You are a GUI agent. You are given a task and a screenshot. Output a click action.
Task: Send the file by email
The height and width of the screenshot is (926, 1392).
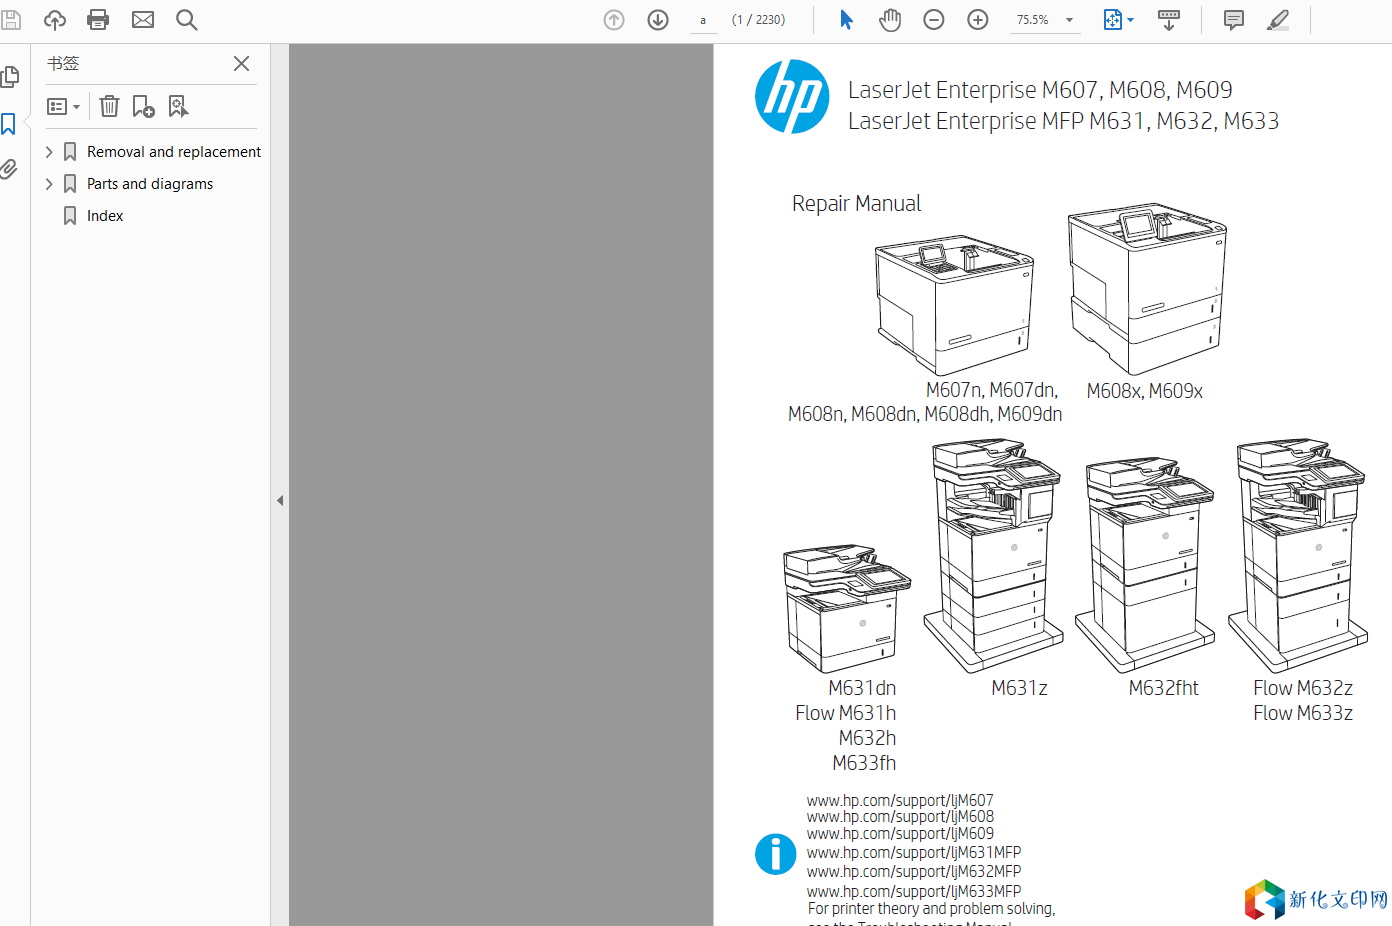point(143,20)
